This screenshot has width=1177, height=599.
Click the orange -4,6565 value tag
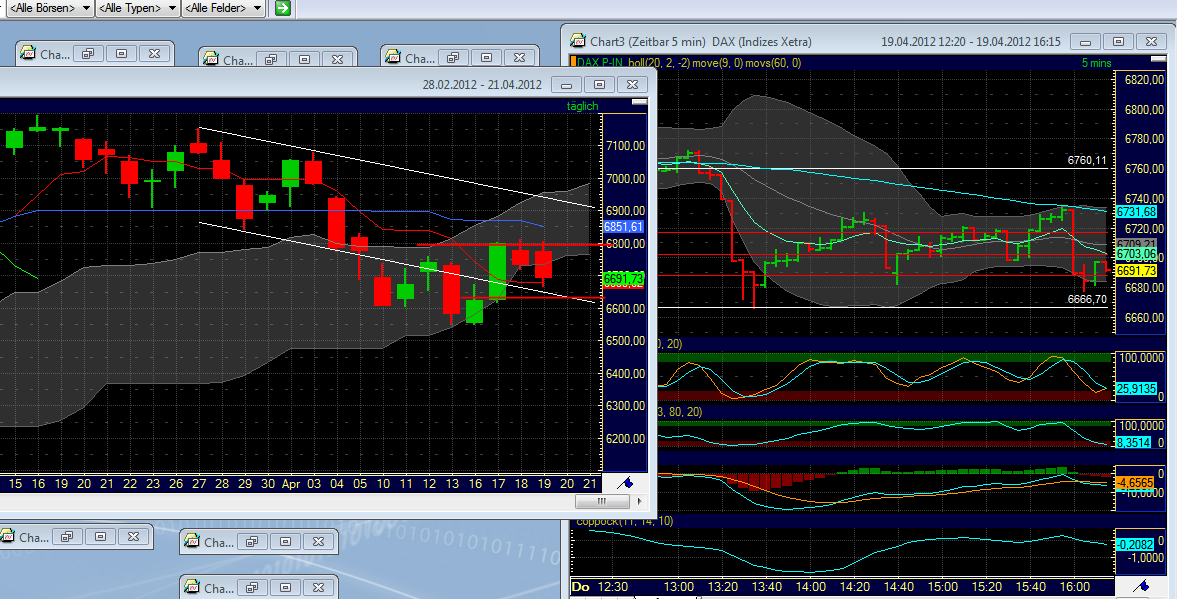pyautogui.click(x=1135, y=482)
